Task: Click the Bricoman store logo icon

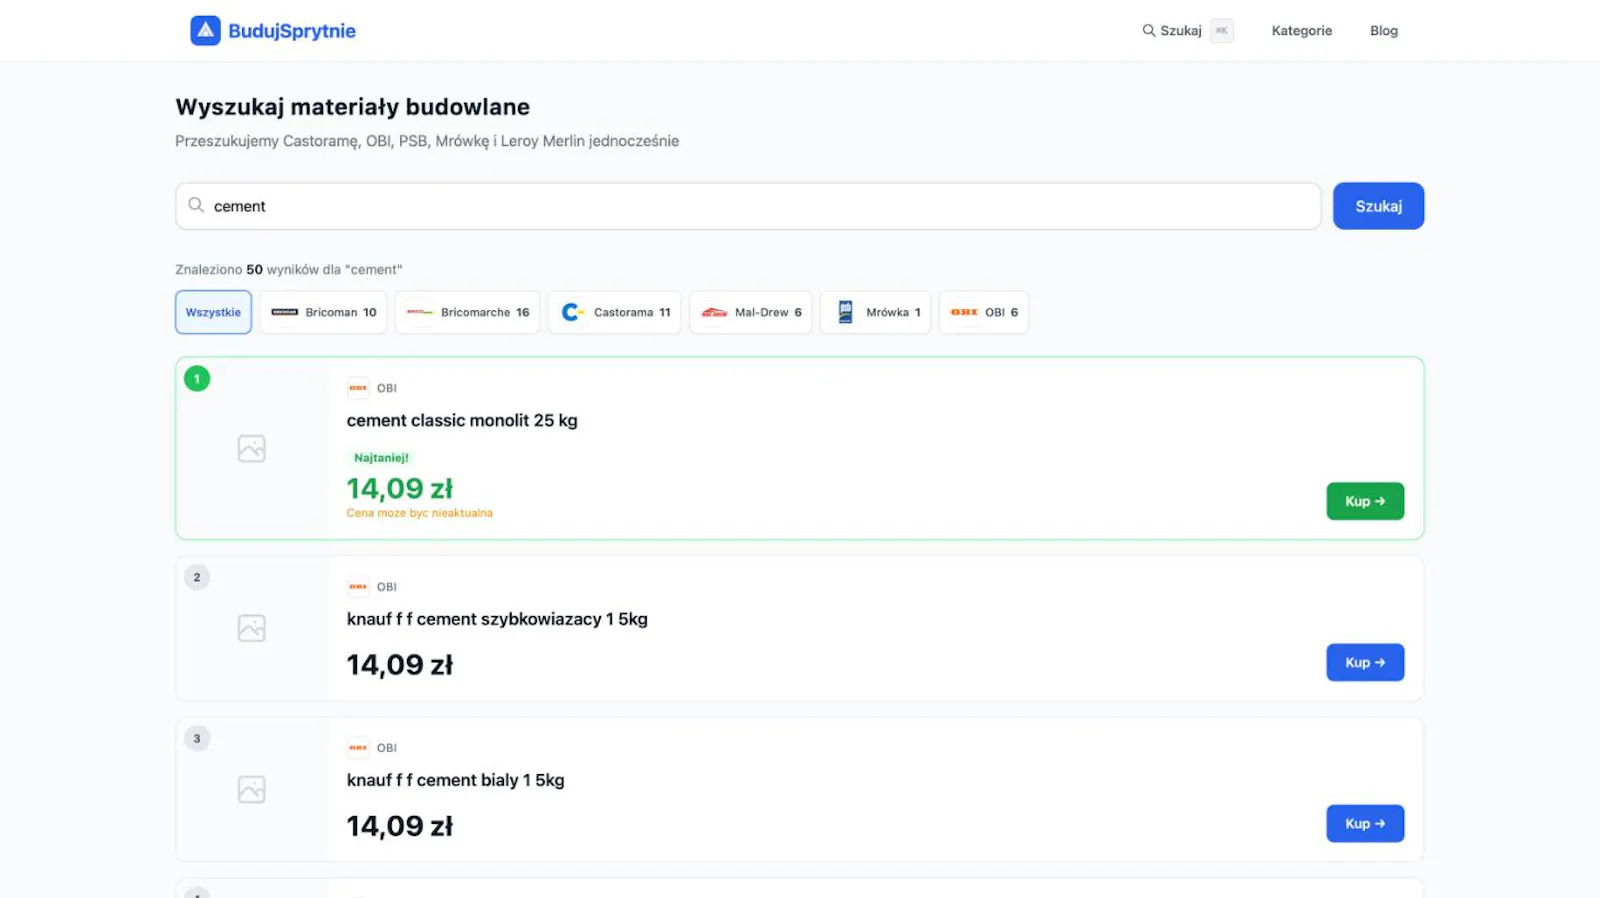Action: tap(285, 312)
